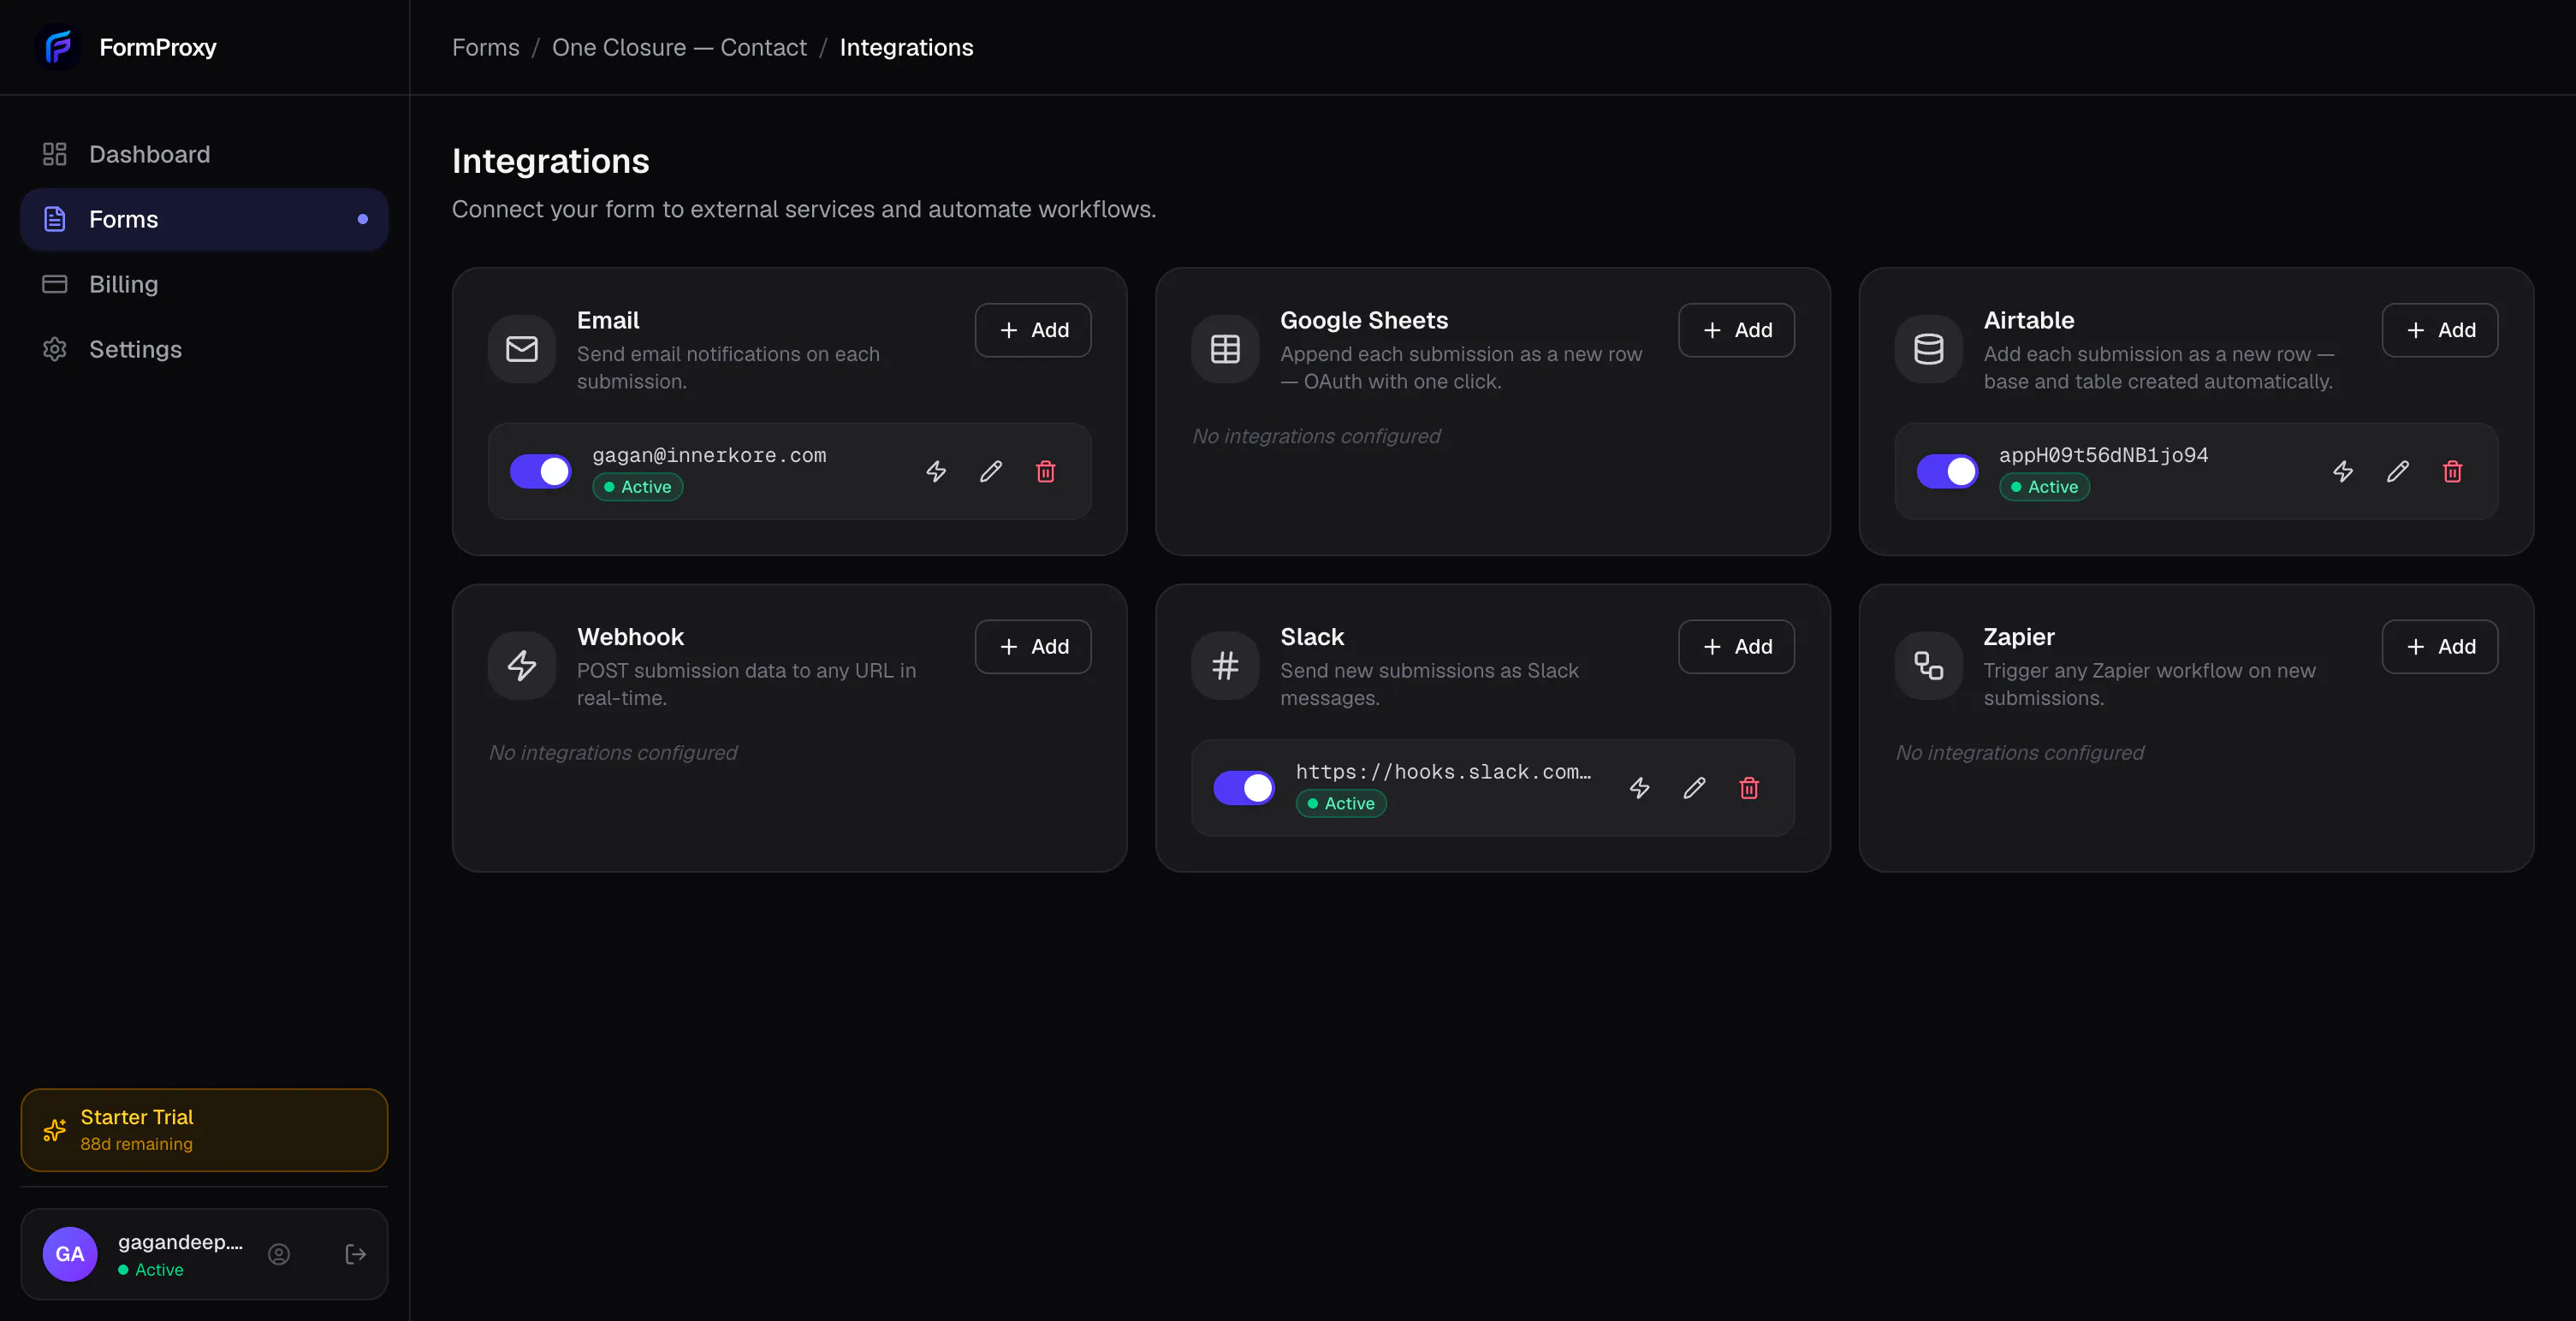Add a Google Sheets integration

pos(1736,330)
